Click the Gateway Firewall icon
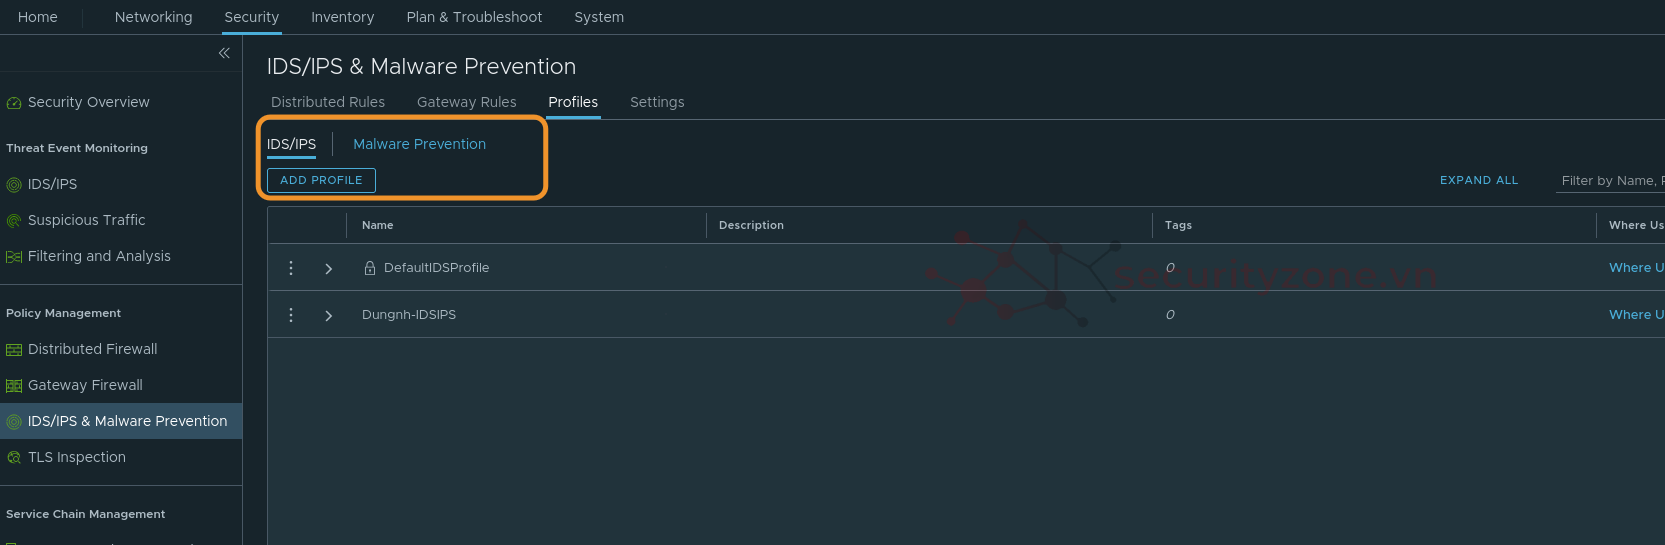 pyautogui.click(x=14, y=386)
